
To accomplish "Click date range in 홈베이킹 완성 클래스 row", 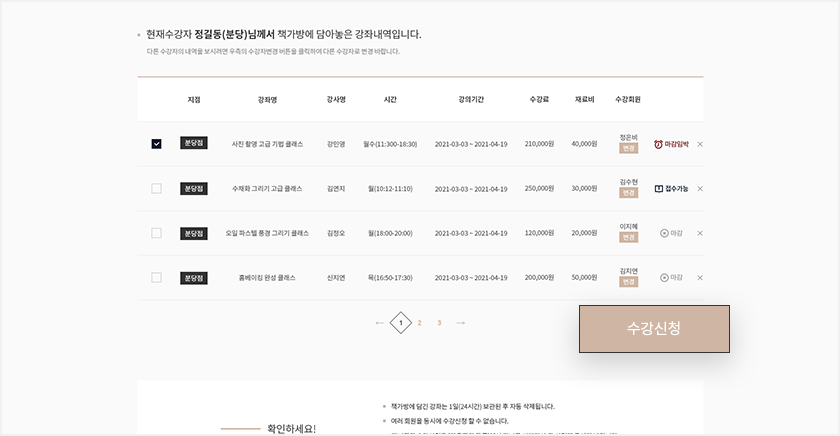I will (471, 278).
